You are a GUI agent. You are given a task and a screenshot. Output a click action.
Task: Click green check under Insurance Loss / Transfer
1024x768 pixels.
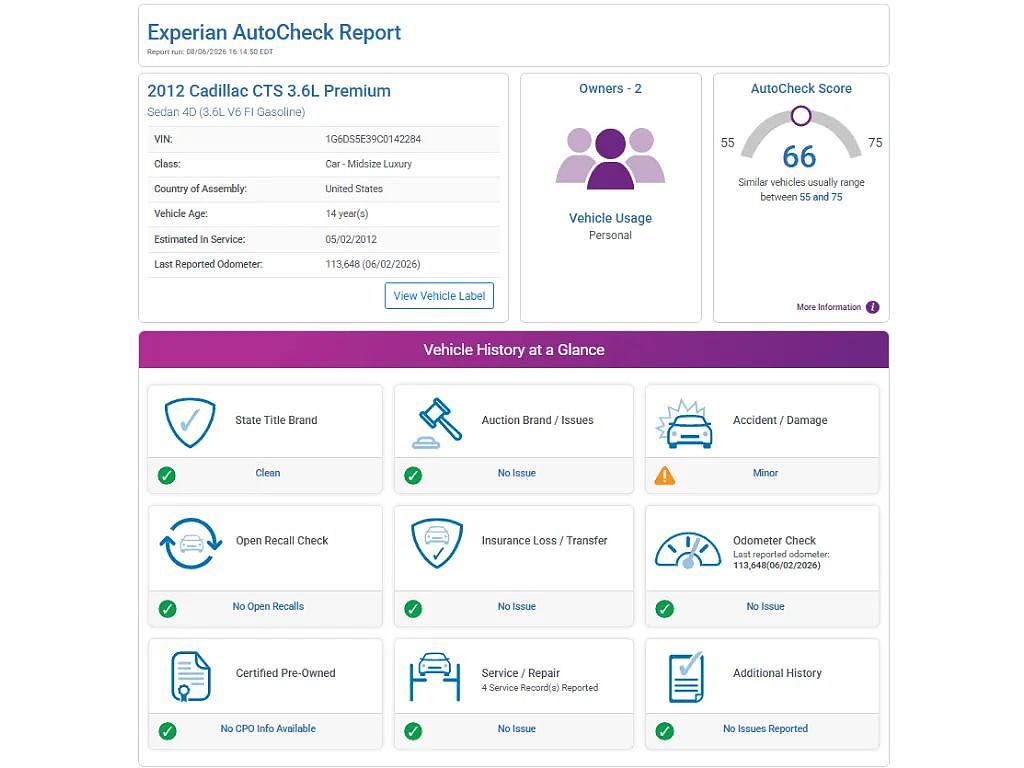[413, 609]
